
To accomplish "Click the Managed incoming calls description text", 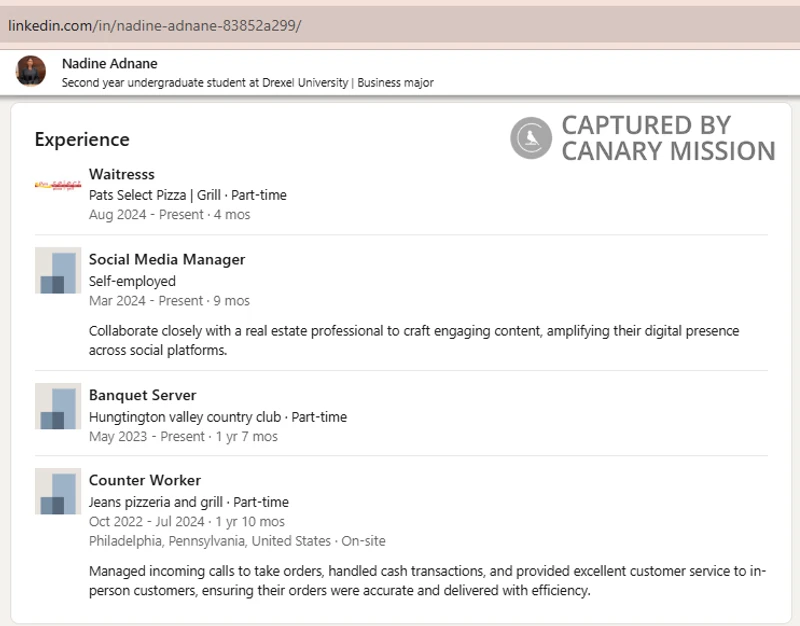I will click(428, 581).
